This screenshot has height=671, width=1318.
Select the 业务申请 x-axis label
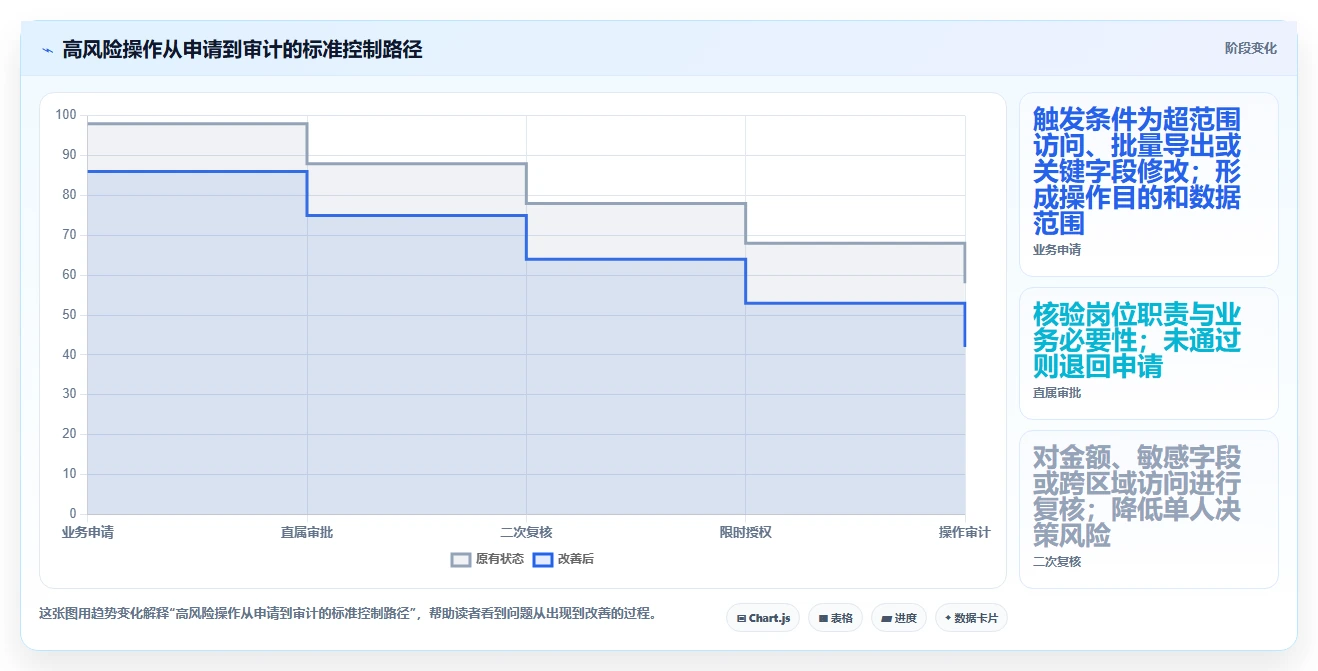click(88, 532)
